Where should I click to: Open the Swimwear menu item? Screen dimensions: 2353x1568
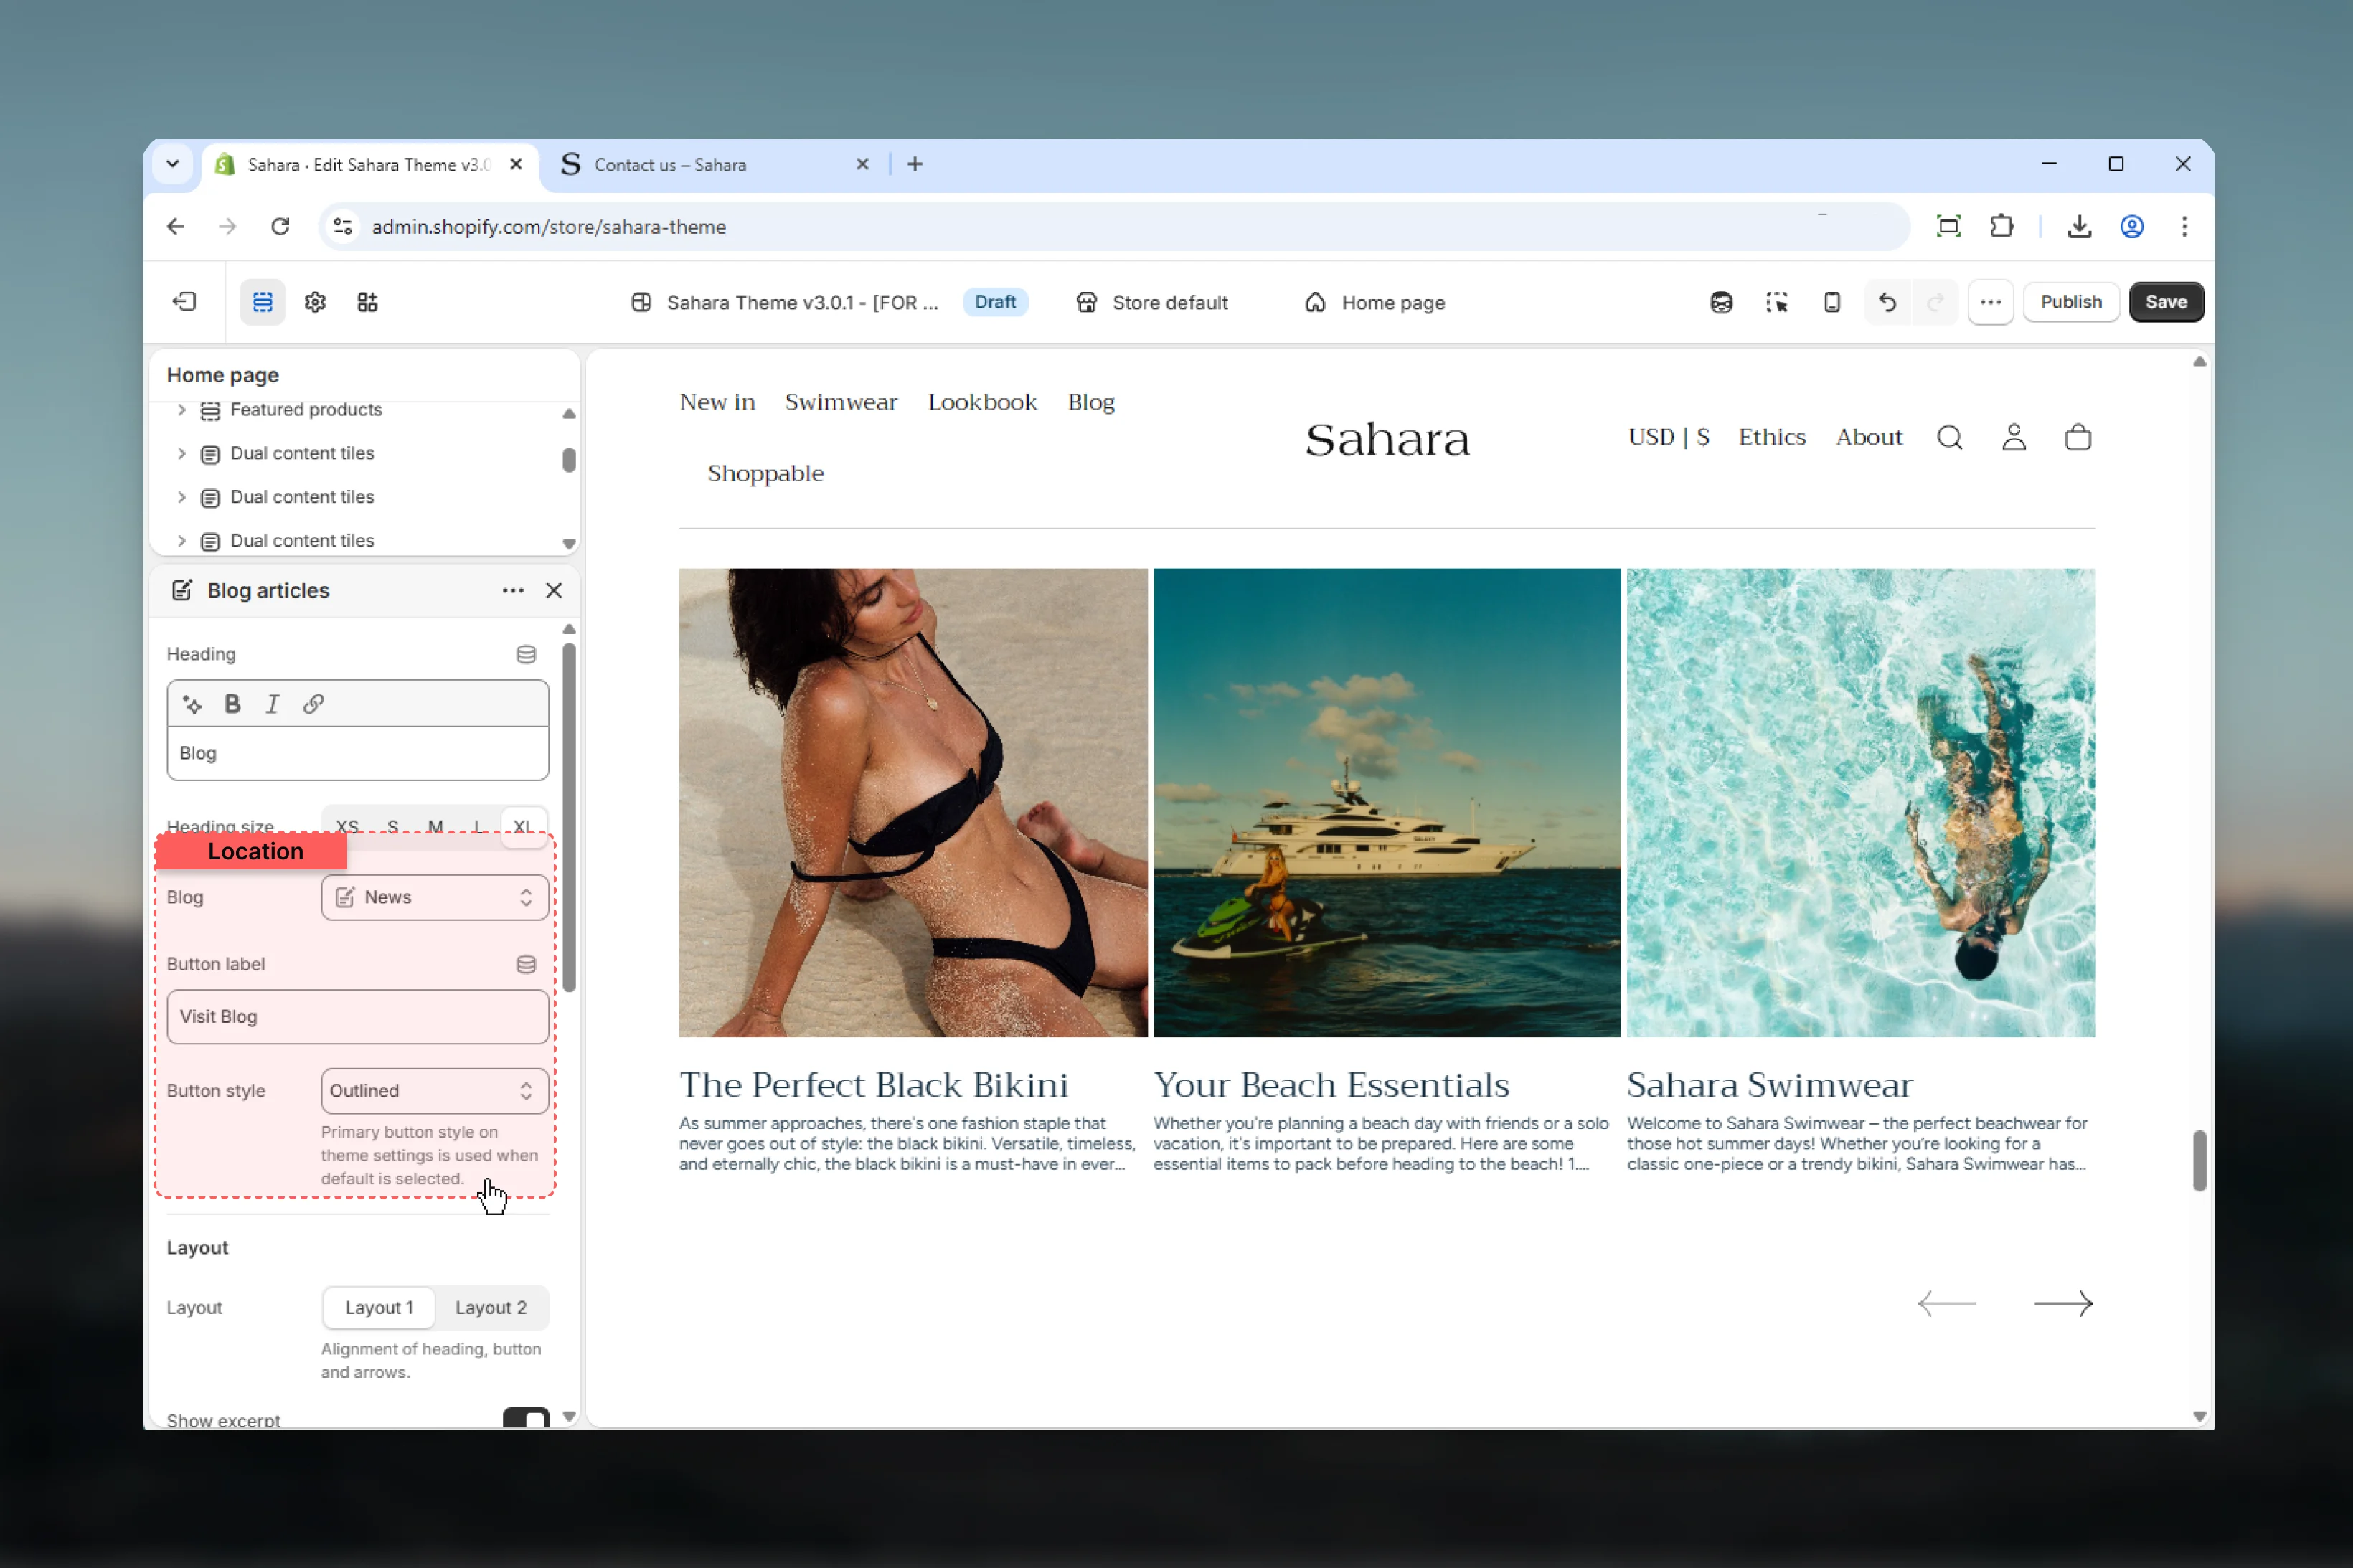click(841, 402)
